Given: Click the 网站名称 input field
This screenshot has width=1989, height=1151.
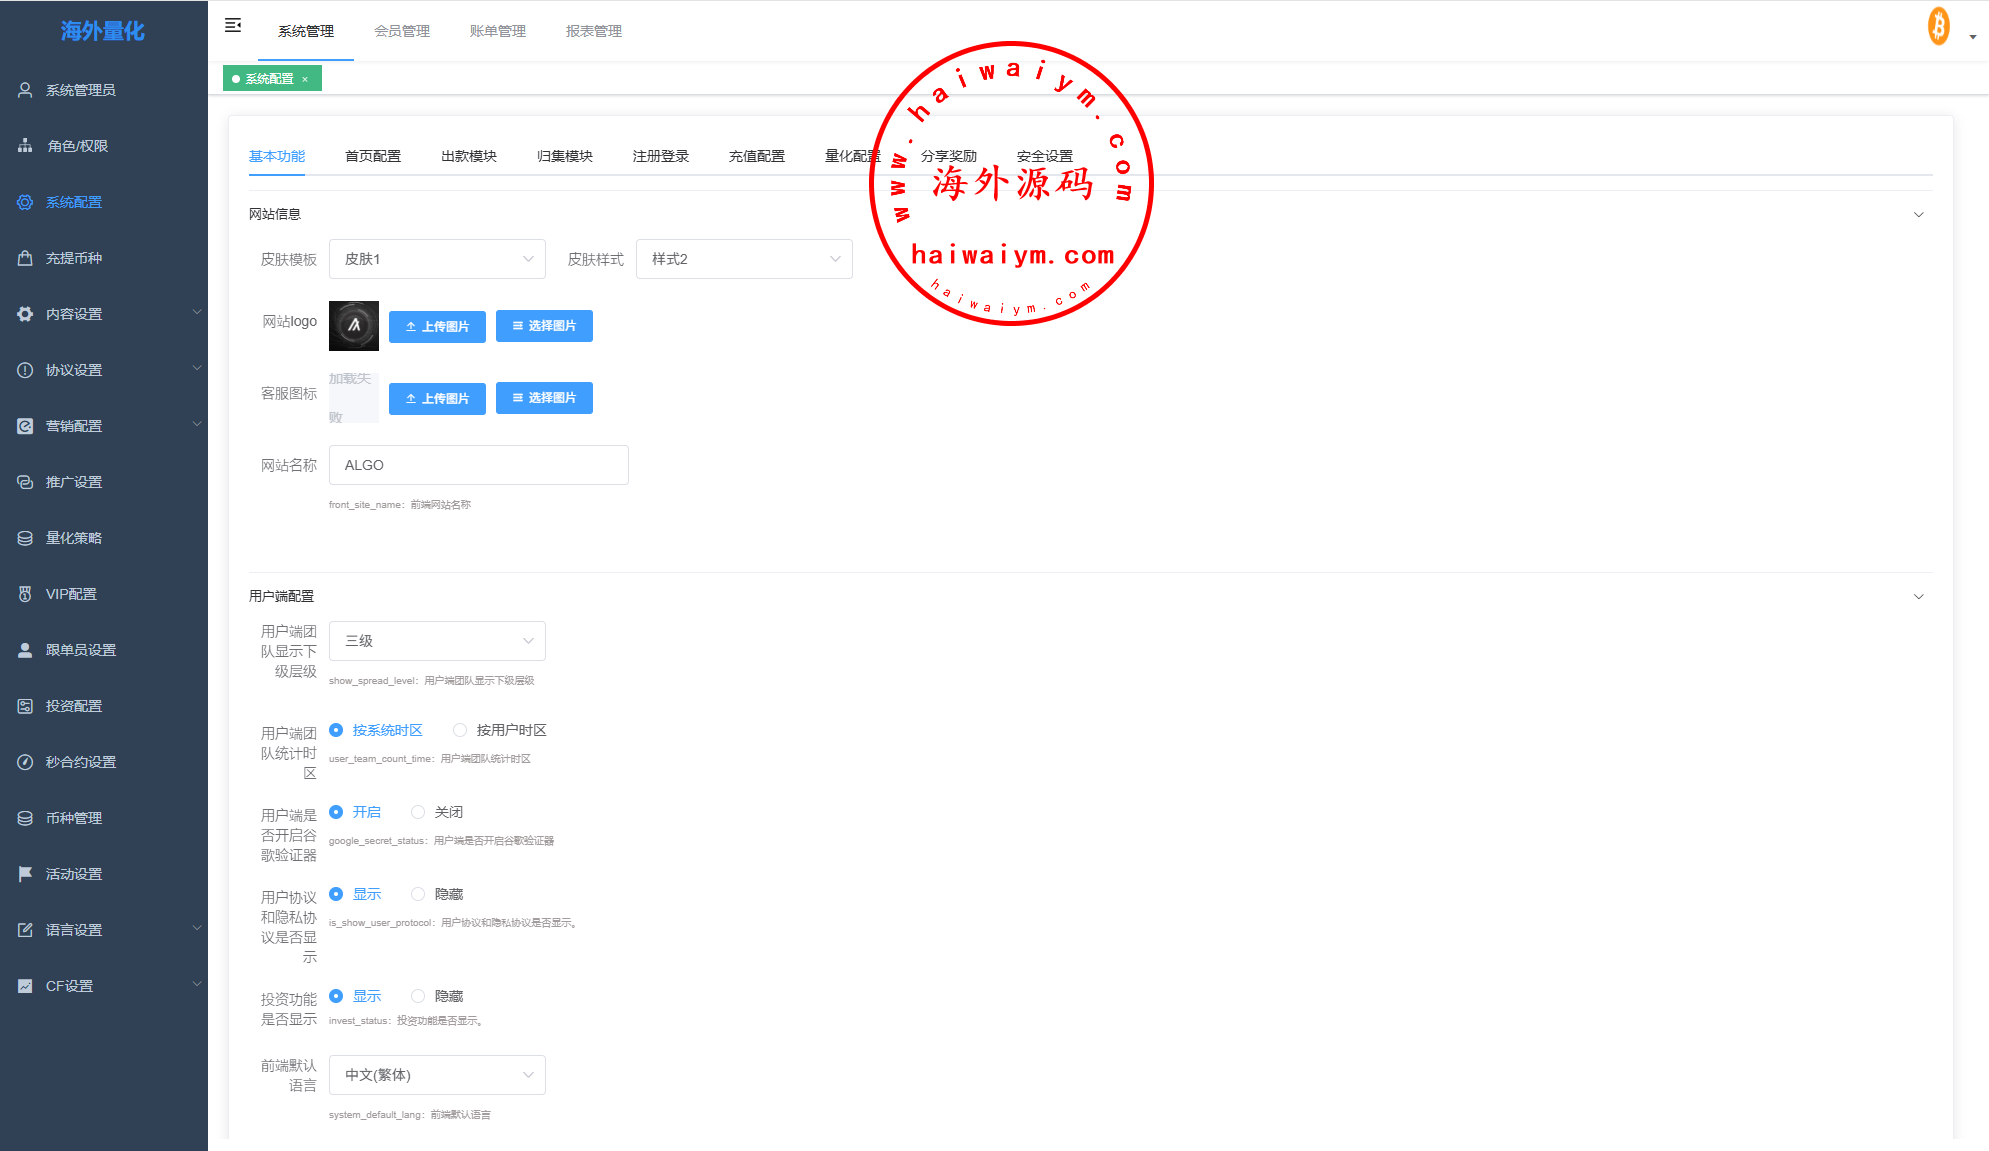Looking at the screenshot, I should (478, 465).
